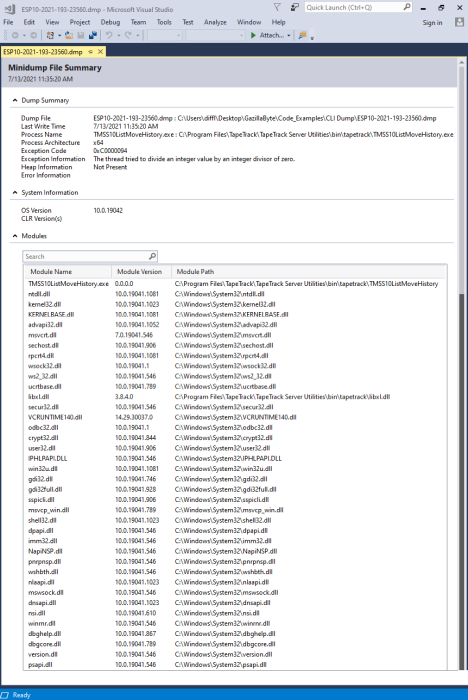468x700 pixels.
Task: Open the Undo history dropdown arrow
Action: pos(118,35)
